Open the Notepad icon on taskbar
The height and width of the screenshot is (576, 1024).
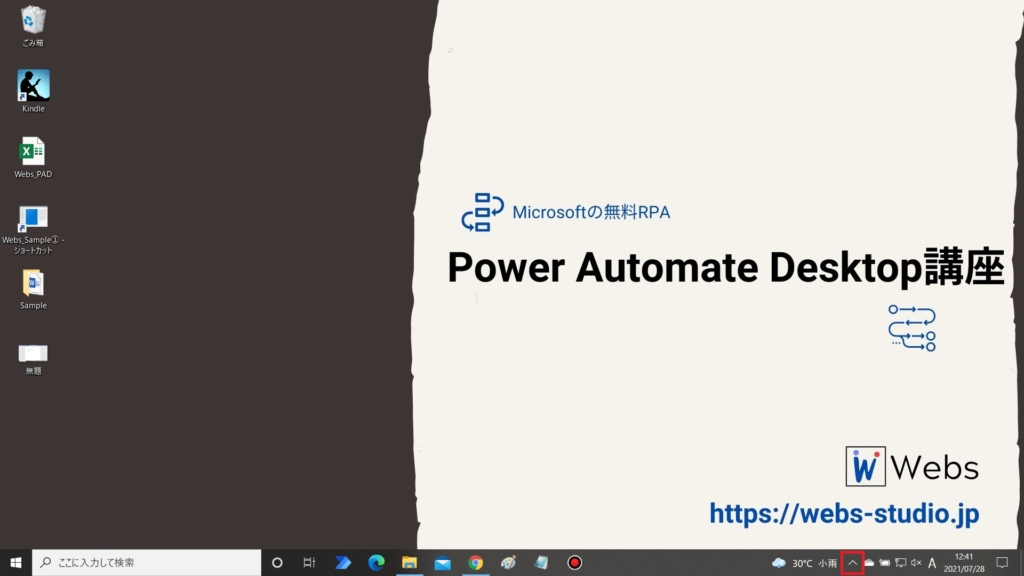[541, 562]
